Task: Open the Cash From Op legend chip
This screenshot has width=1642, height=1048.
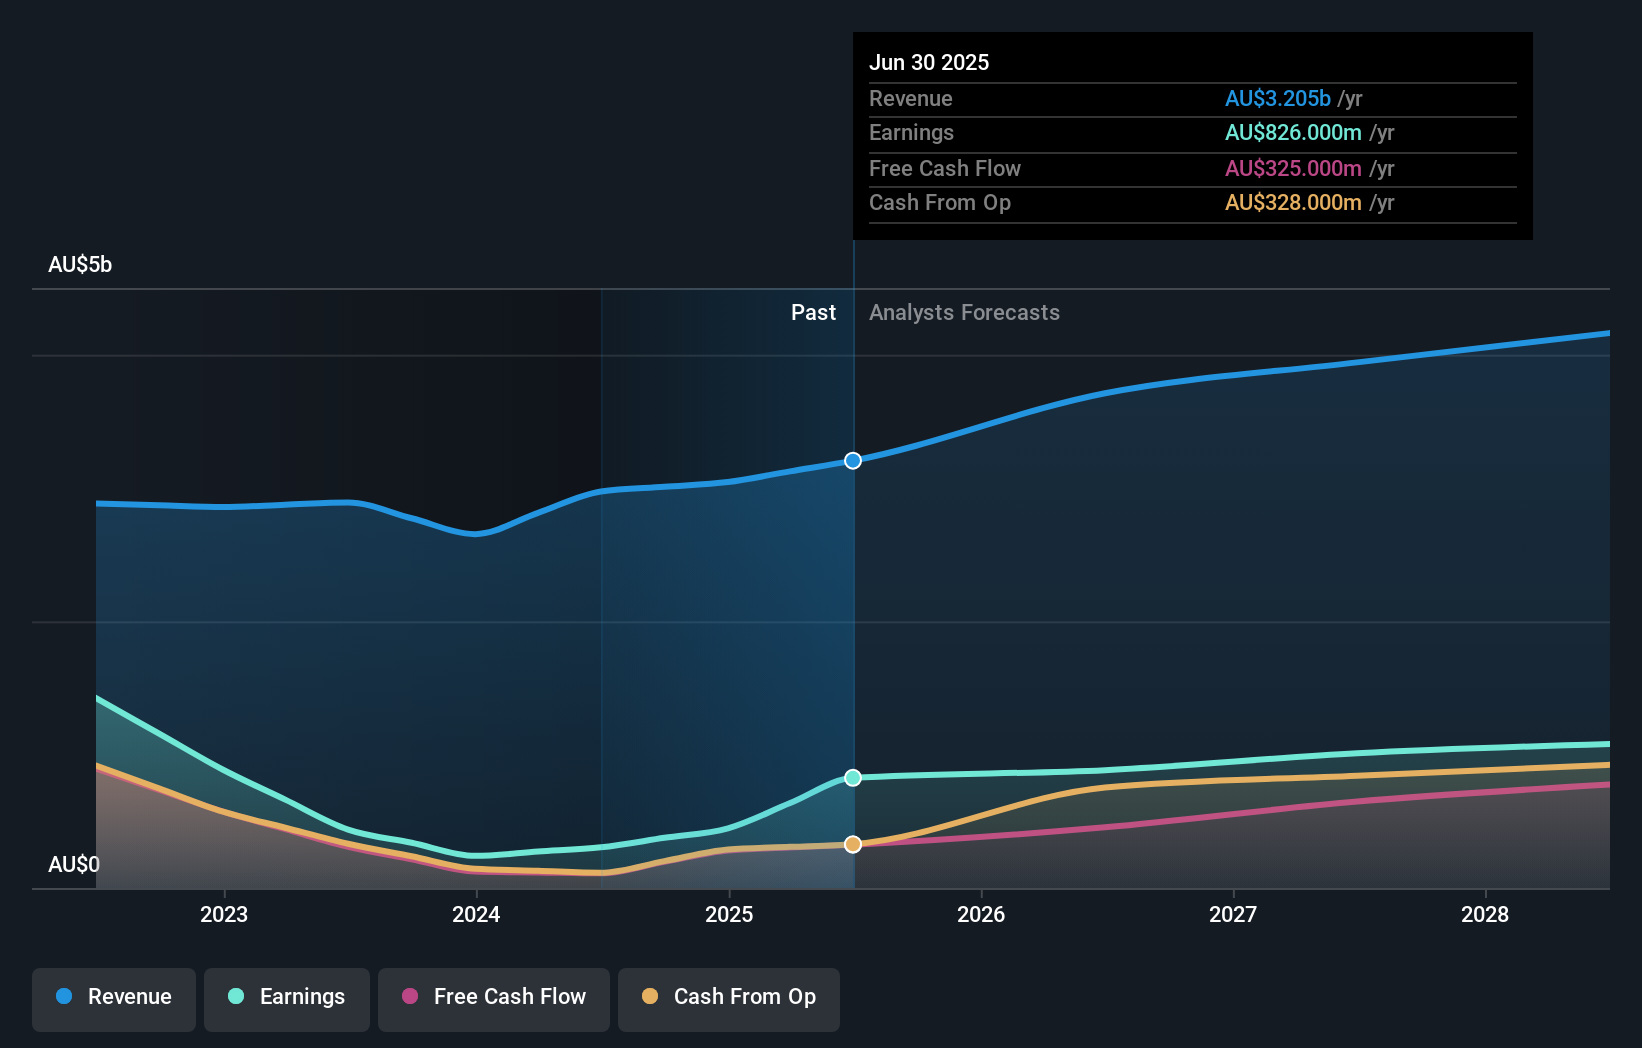Action: tap(728, 998)
